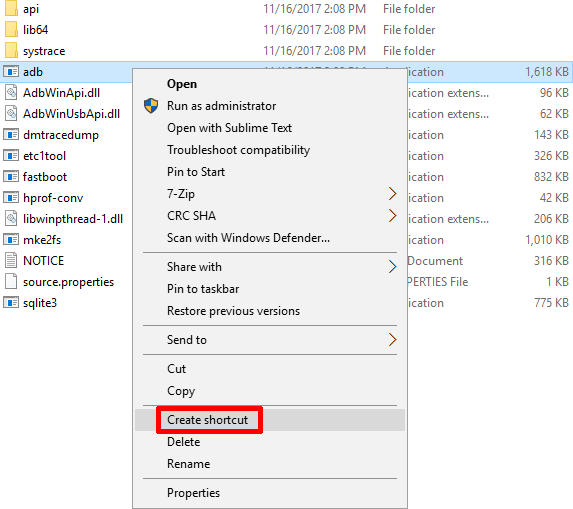
Task: Click the lib64 folder icon
Action: pos(11,30)
